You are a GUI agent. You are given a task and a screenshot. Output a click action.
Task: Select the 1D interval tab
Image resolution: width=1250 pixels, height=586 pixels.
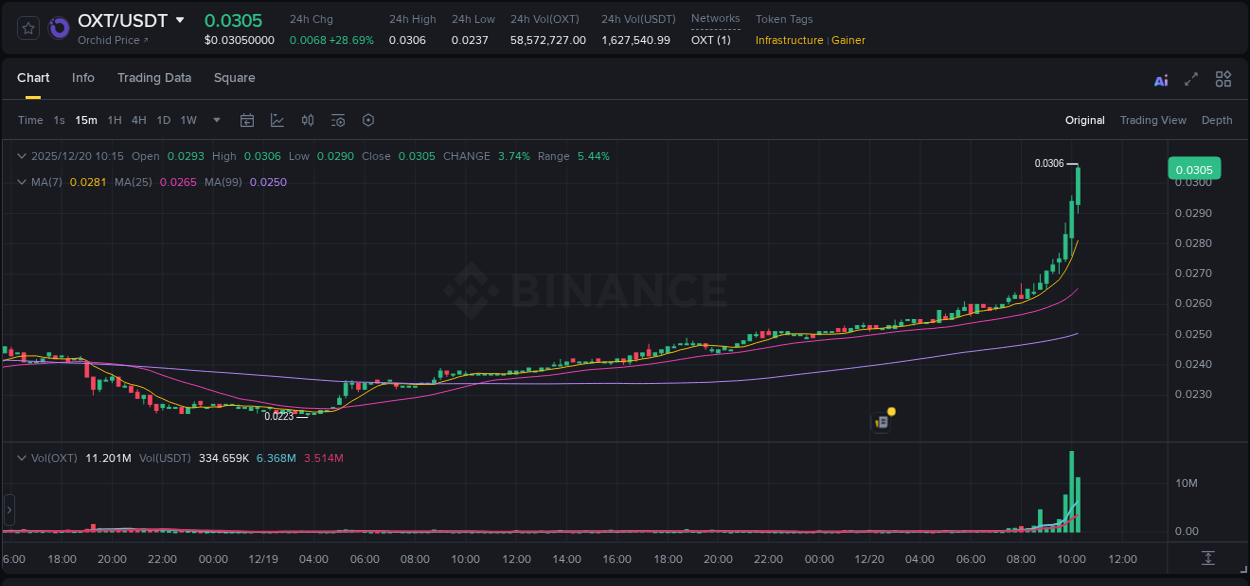(163, 120)
